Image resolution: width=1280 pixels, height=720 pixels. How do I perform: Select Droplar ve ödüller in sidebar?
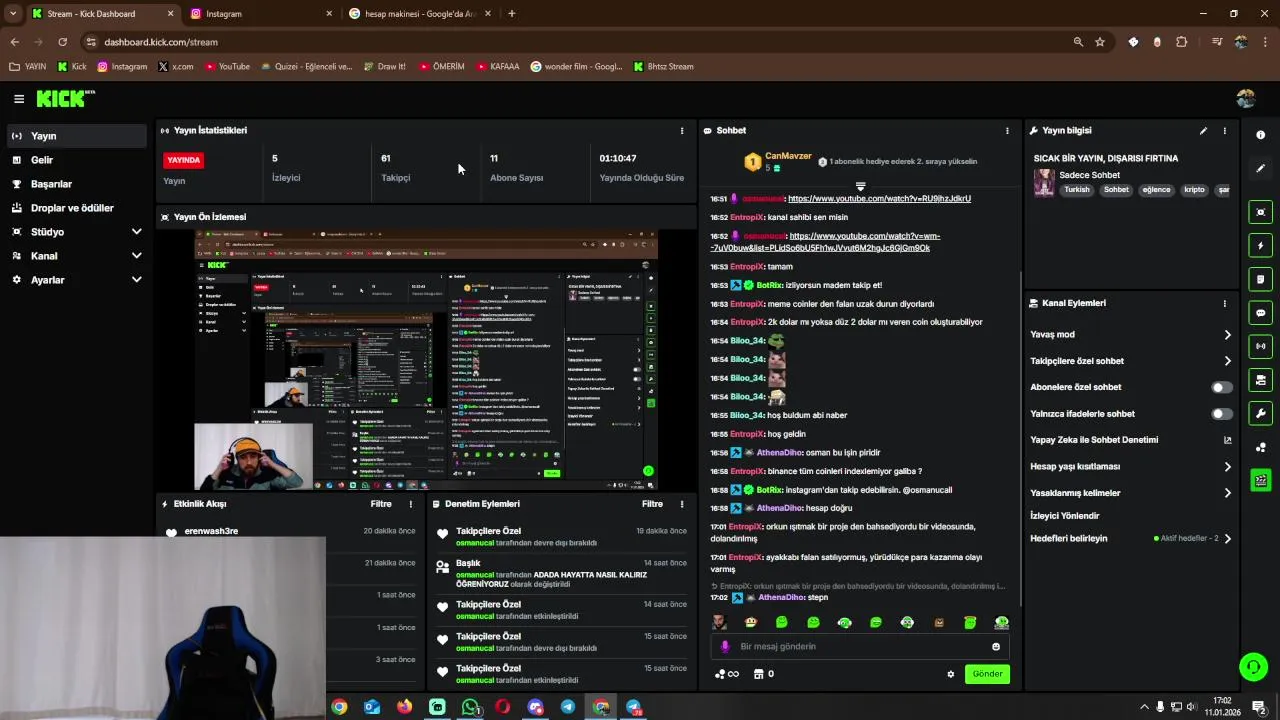click(x=78, y=208)
